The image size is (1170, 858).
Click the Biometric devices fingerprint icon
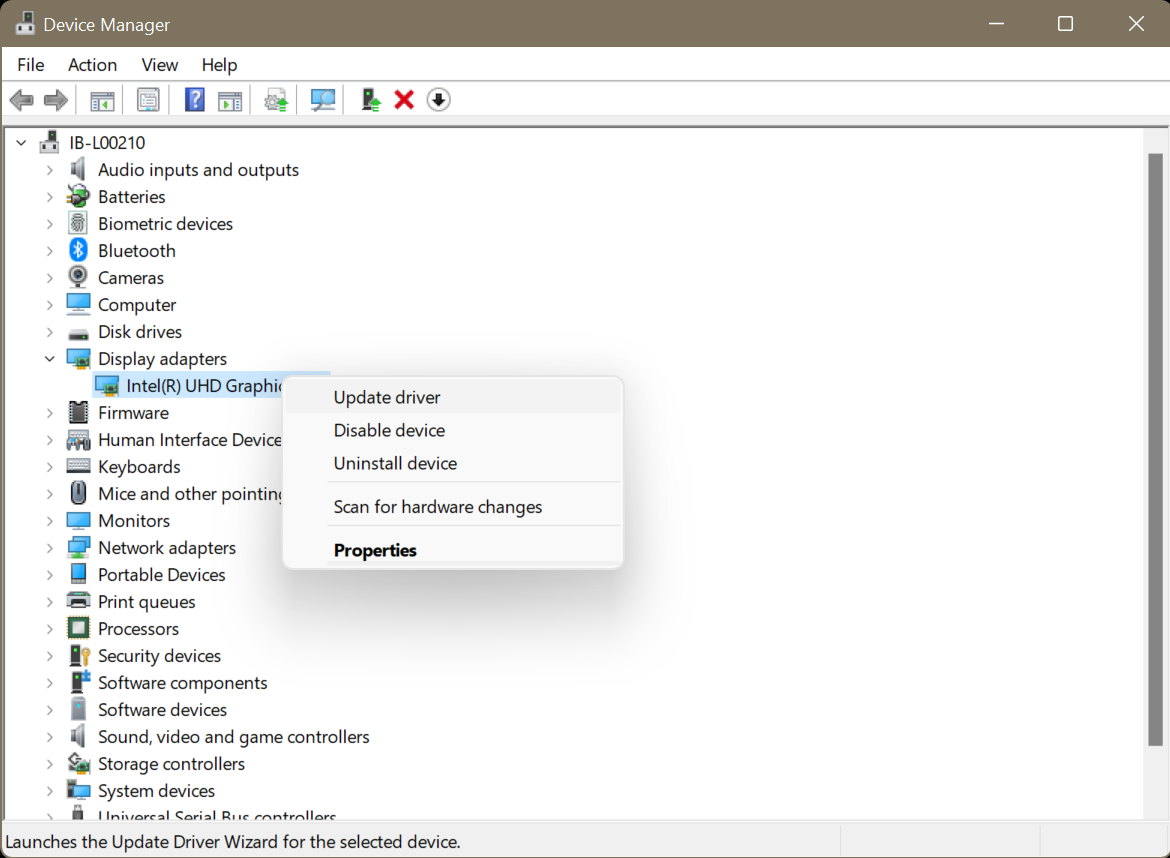(x=78, y=223)
